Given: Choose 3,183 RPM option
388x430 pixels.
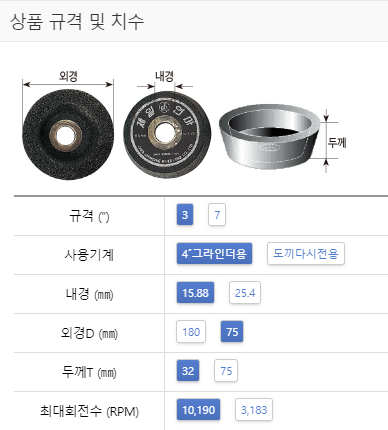Looking at the screenshot, I should pos(254,410).
